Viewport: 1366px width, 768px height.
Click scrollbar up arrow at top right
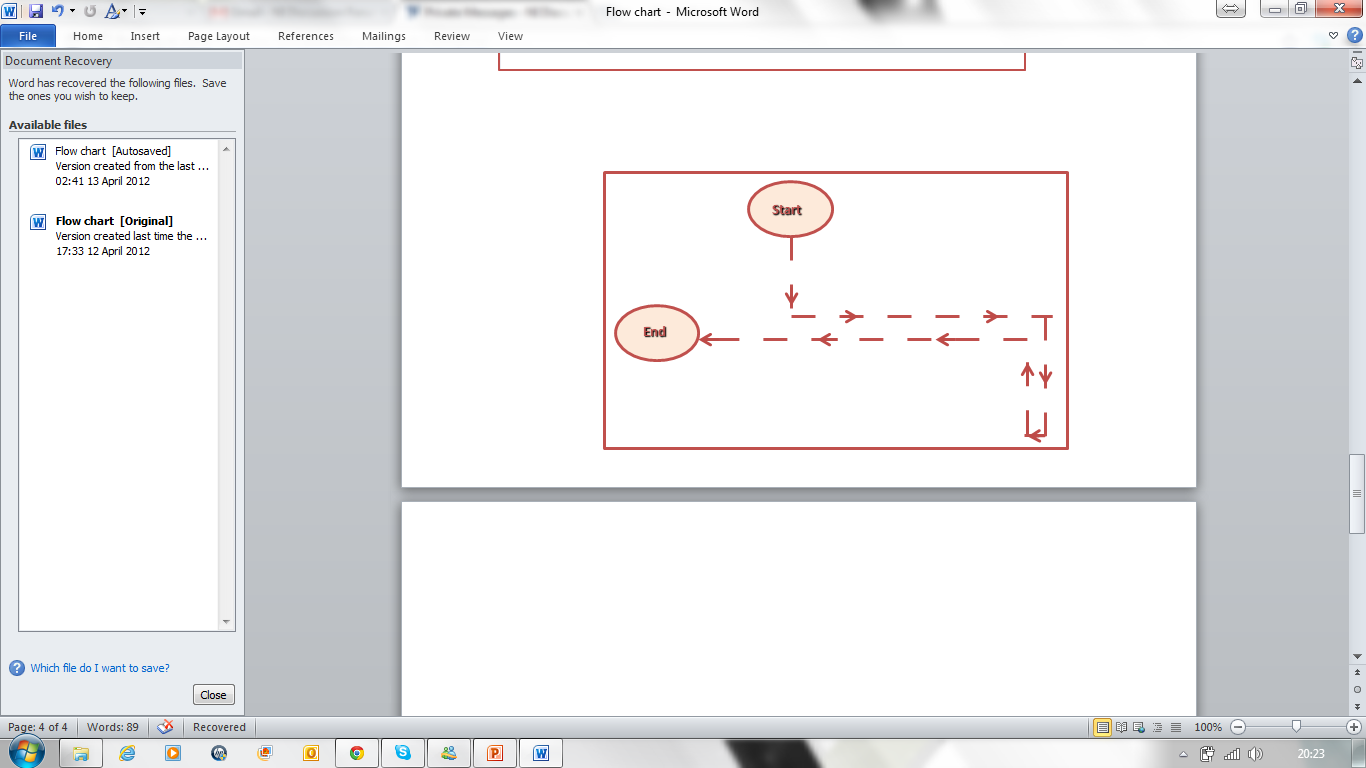click(1357, 79)
